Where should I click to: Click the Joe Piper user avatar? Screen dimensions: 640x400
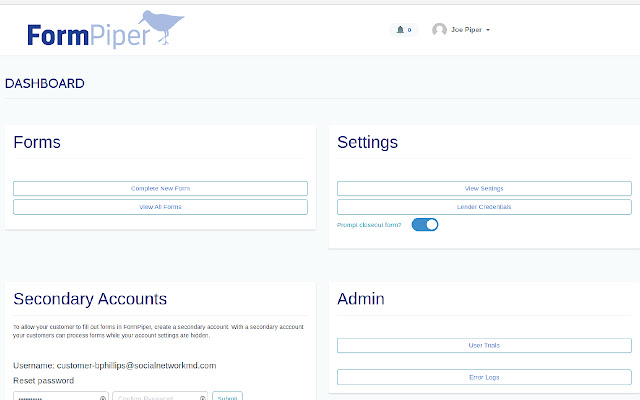(x=439, y=29)
